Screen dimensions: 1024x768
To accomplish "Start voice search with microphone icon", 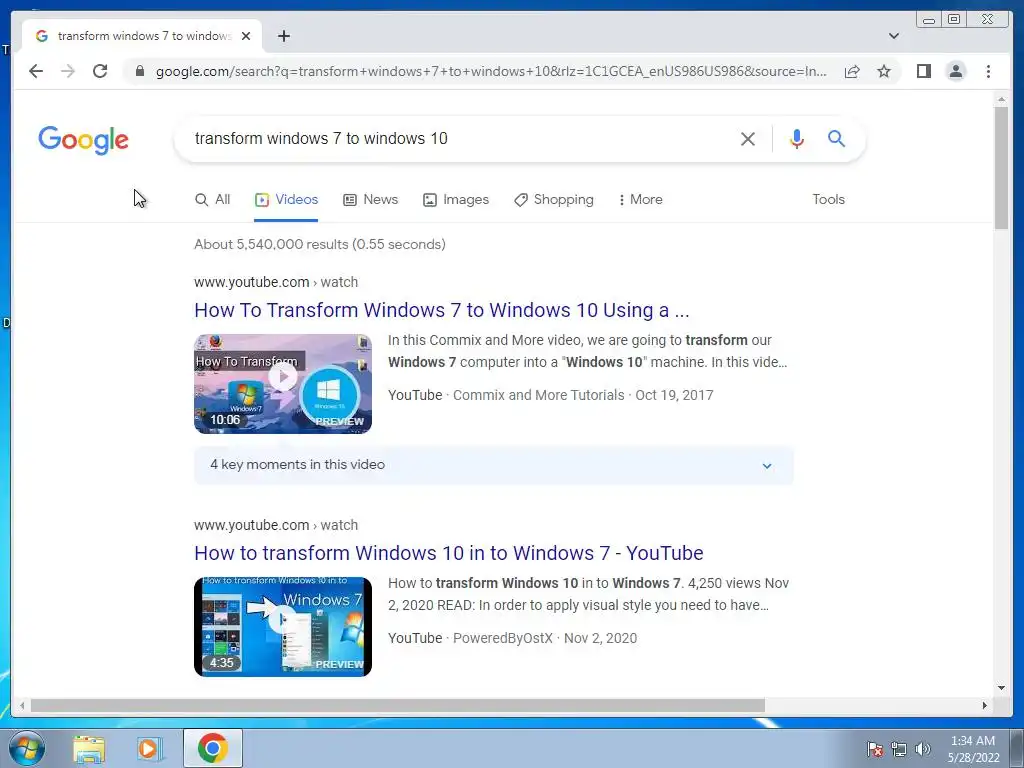I will click(797, 138).
